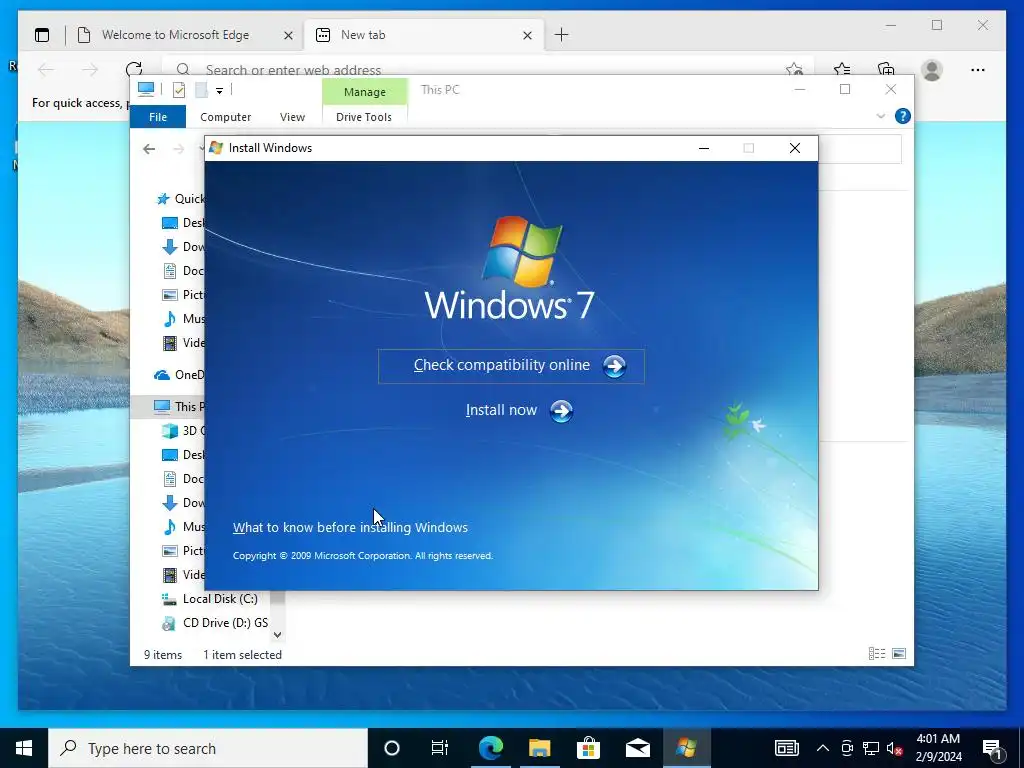
Task: Open the network tray icon
Action: 871,748
